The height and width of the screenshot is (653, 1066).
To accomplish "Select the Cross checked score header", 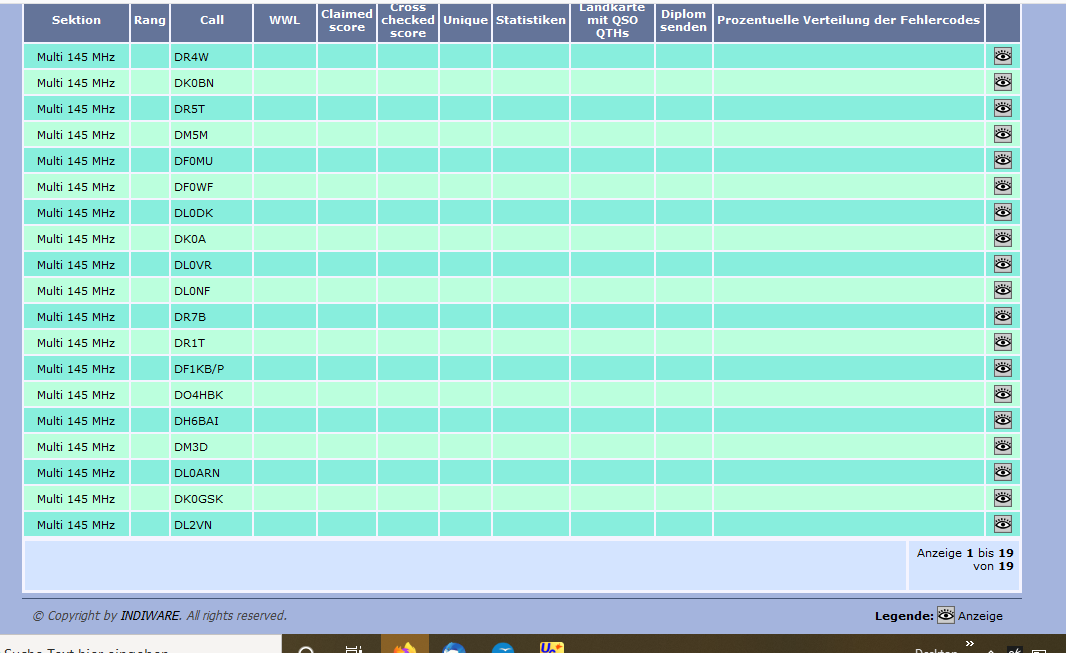I will (x=408, y=20).
